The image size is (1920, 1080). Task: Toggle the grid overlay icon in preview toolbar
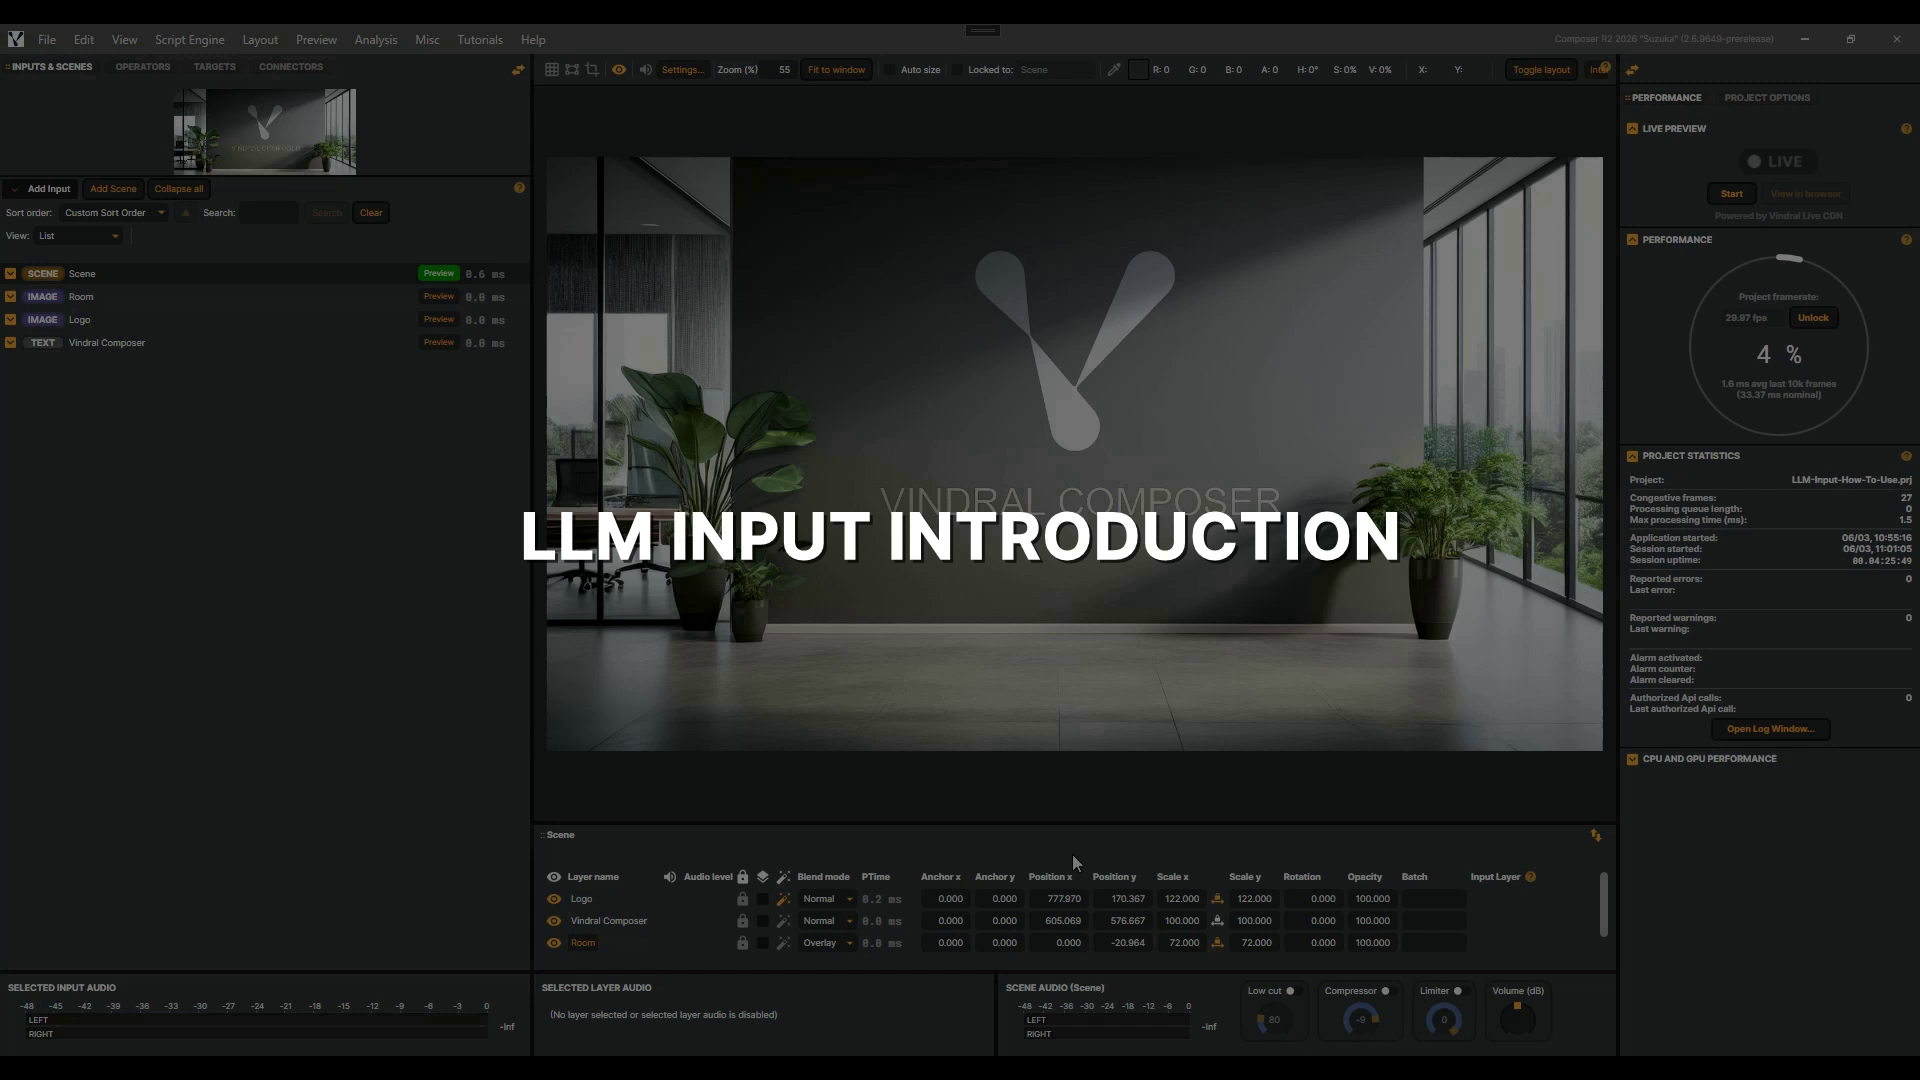[551, 70]
